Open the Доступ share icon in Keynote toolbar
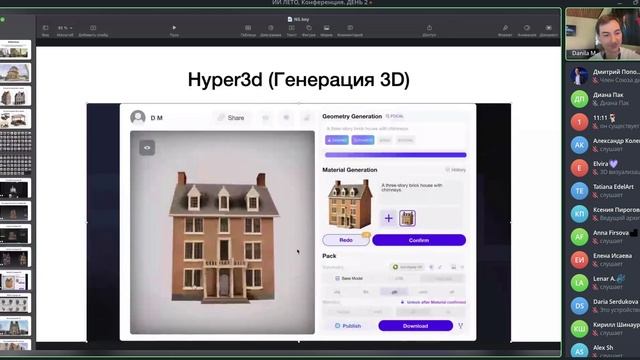The width and height of the screenshot is (640, 360). (x=429, y=28)
